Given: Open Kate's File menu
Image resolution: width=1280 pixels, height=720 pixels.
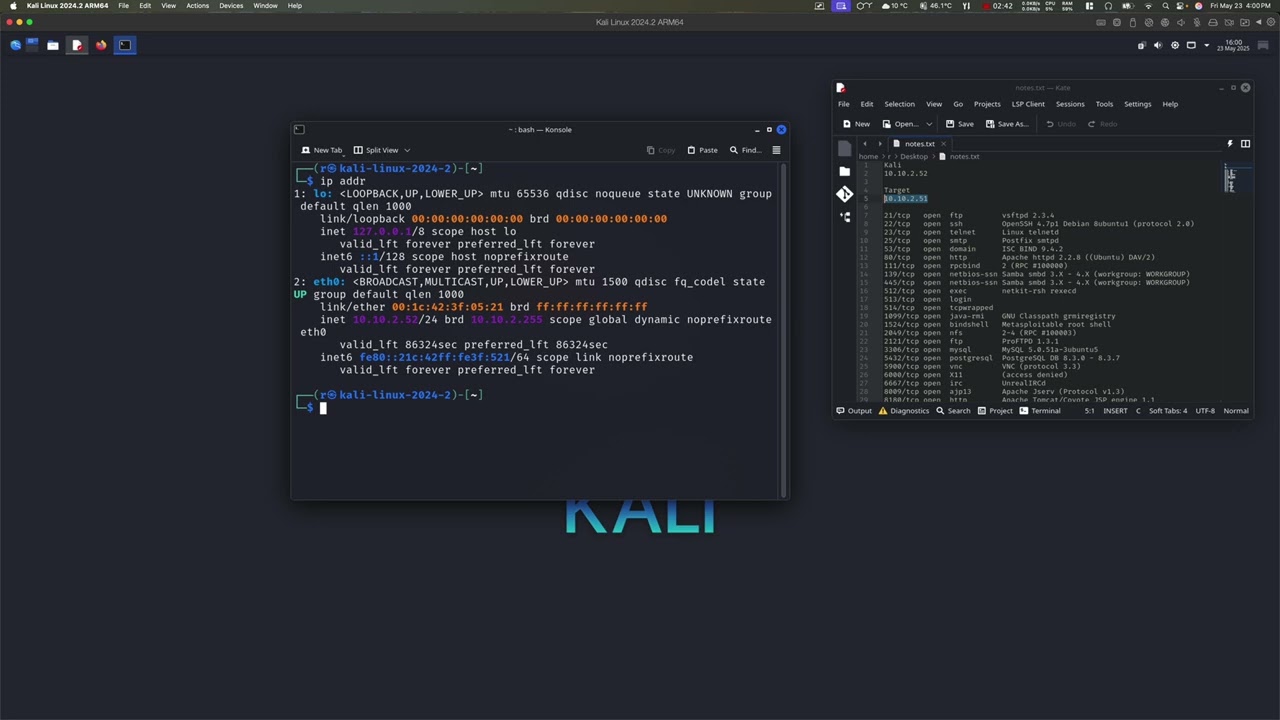Looking at the screenshot, I should (x=844, y=104).
